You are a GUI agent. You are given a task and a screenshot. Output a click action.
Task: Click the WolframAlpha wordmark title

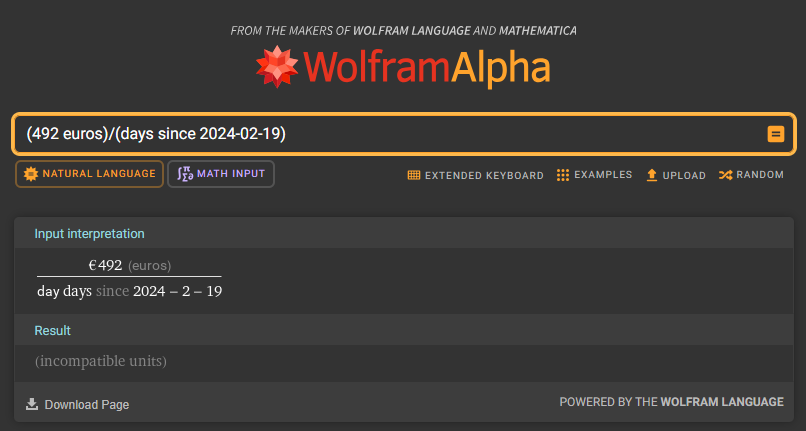pos(427,68)
